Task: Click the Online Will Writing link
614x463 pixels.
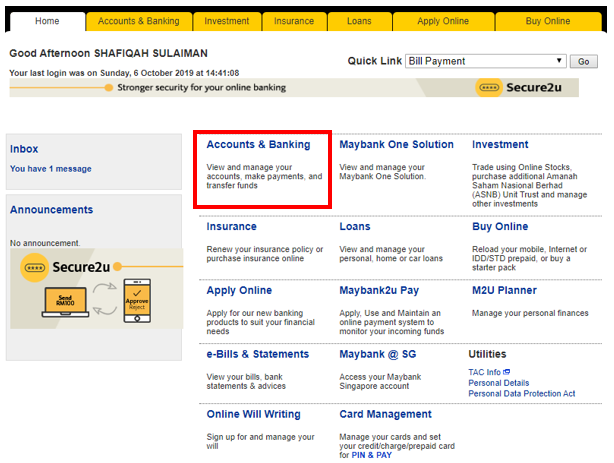Action: click(x=253, y=414)
